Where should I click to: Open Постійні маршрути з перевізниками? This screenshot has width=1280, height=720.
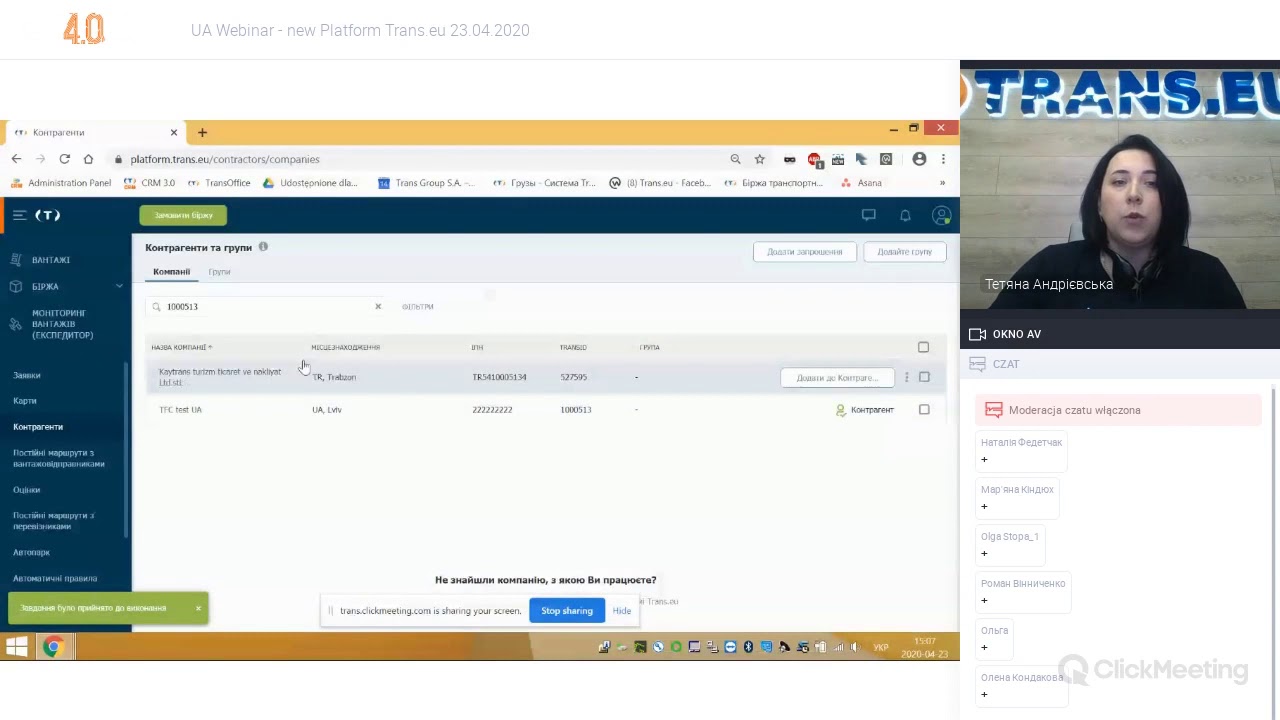coord(54,521)
